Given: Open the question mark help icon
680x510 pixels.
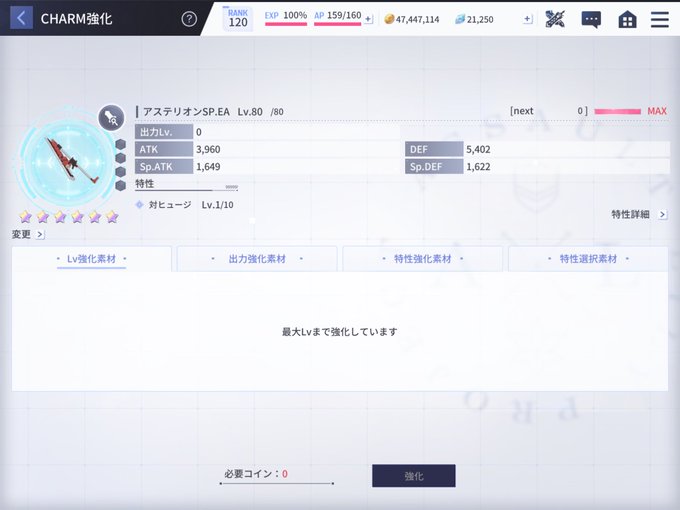Looking at the screenshot, I should pos(189,19).
